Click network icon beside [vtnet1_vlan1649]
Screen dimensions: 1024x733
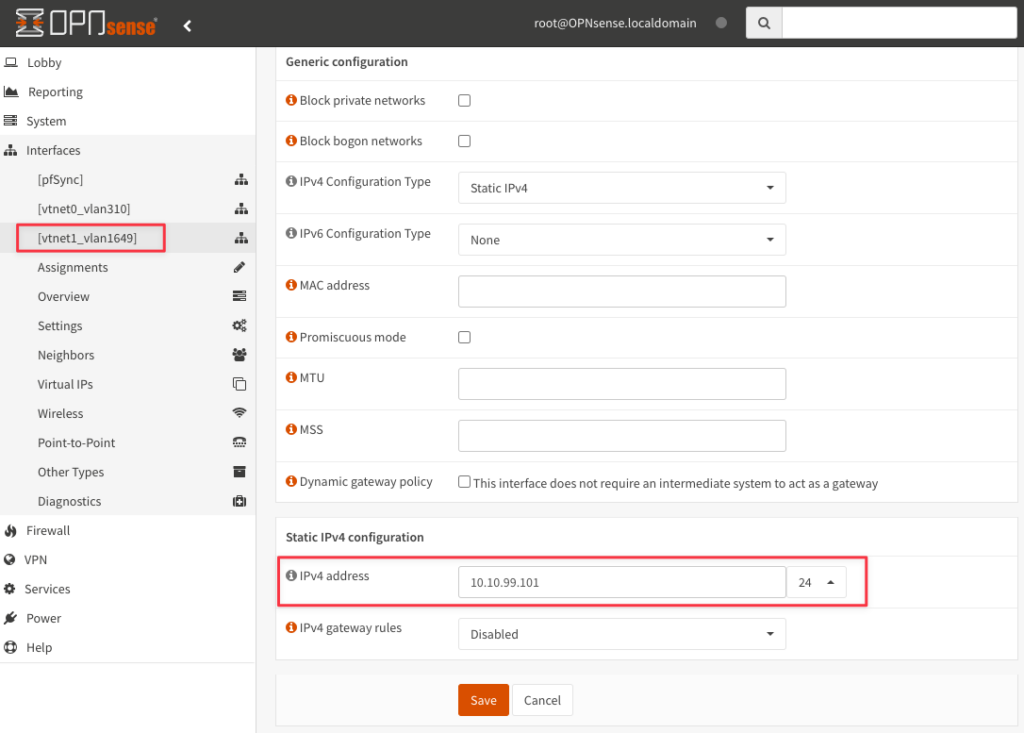coord(241,238)
